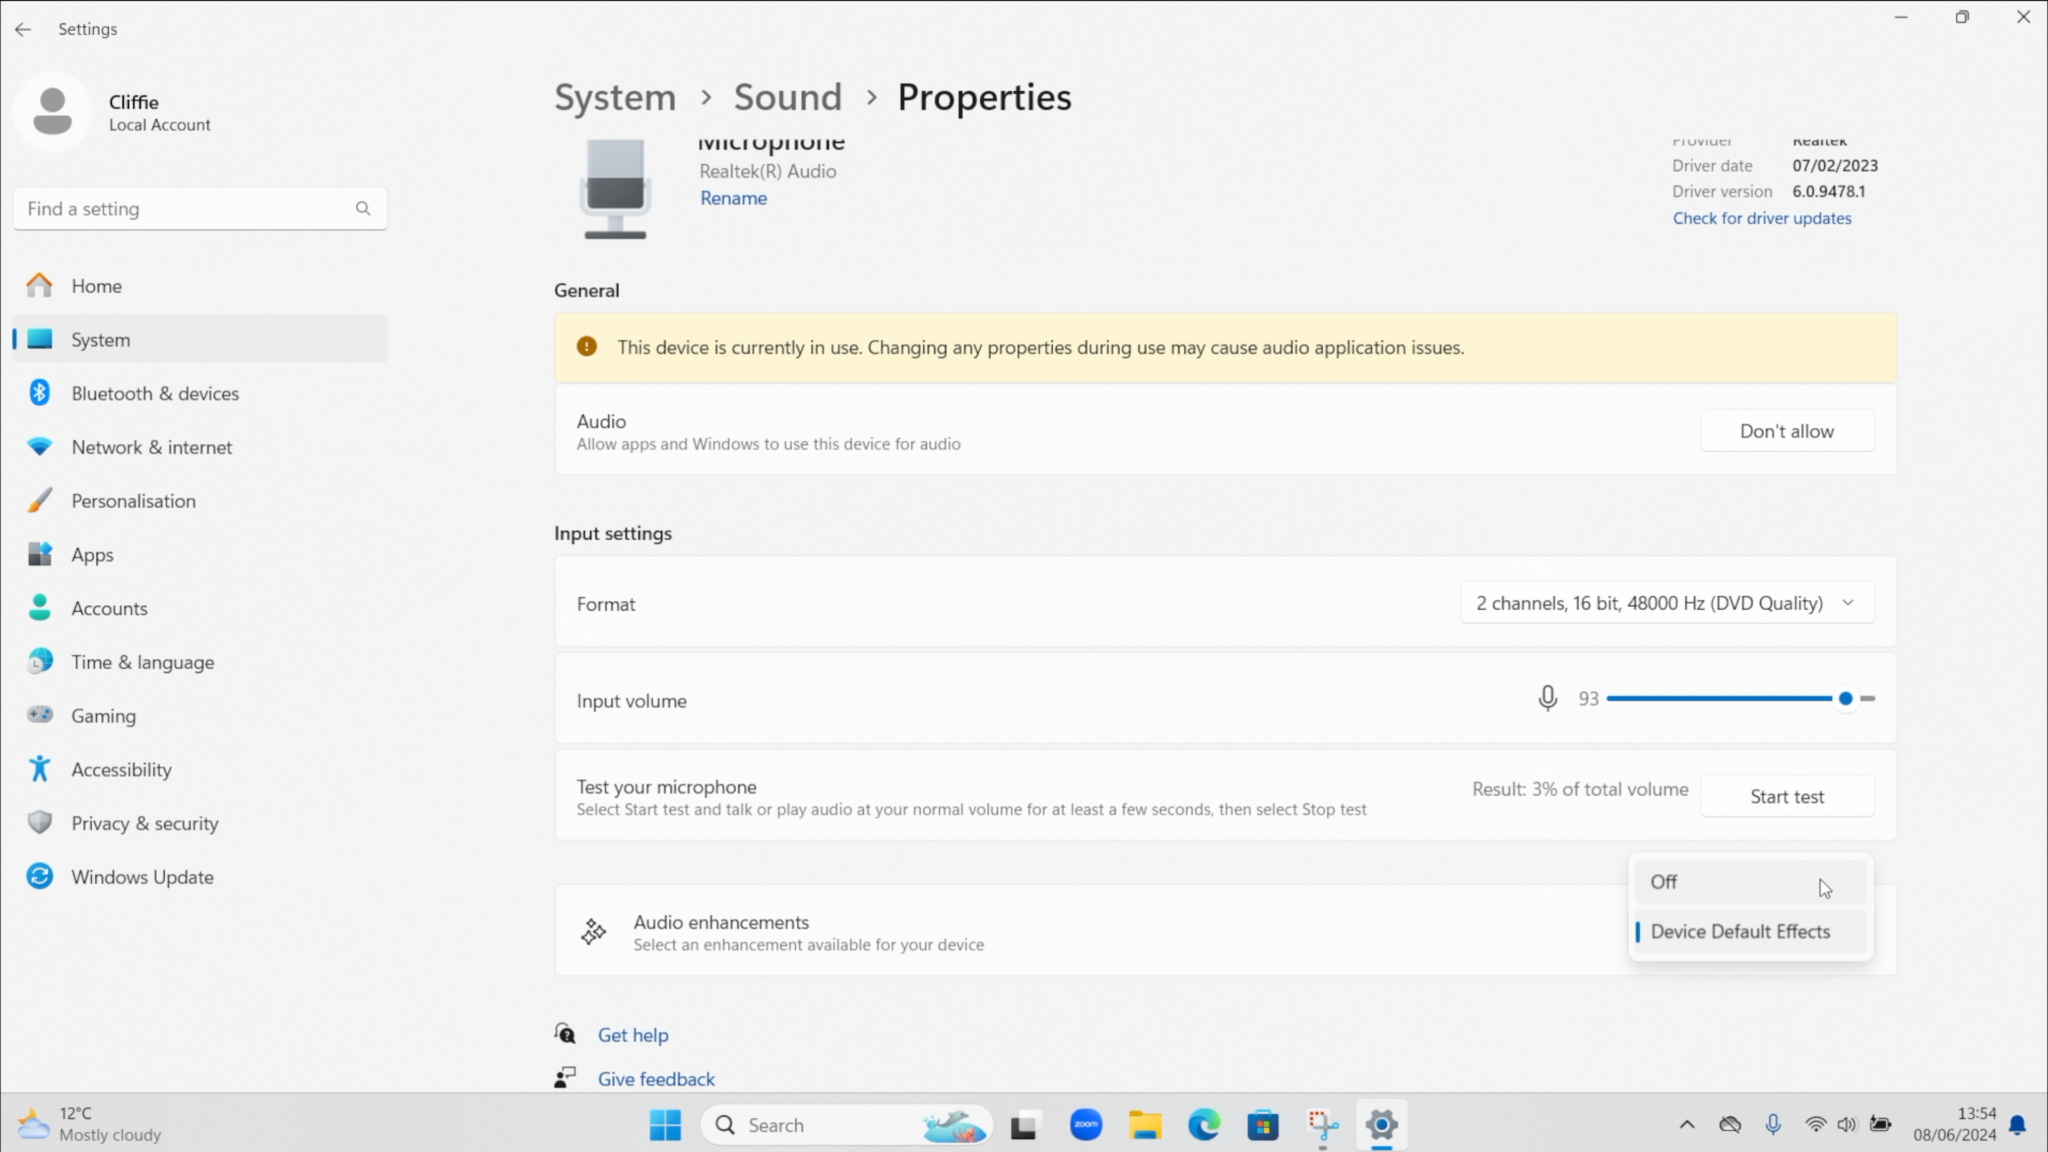The image size is (2048, 1152).
Task: Open the Audio enhancements icon area
Action: 593,930
